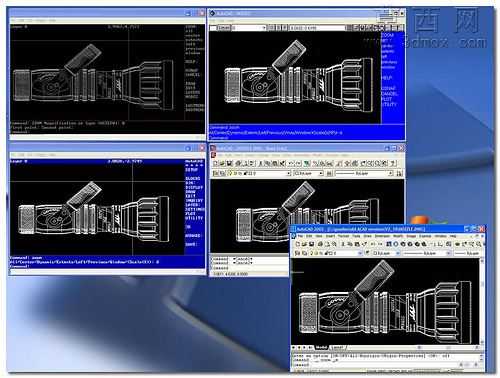
Task: Click Print icon in half-covered middle AutoCAD window
Action: click(238, 163)
